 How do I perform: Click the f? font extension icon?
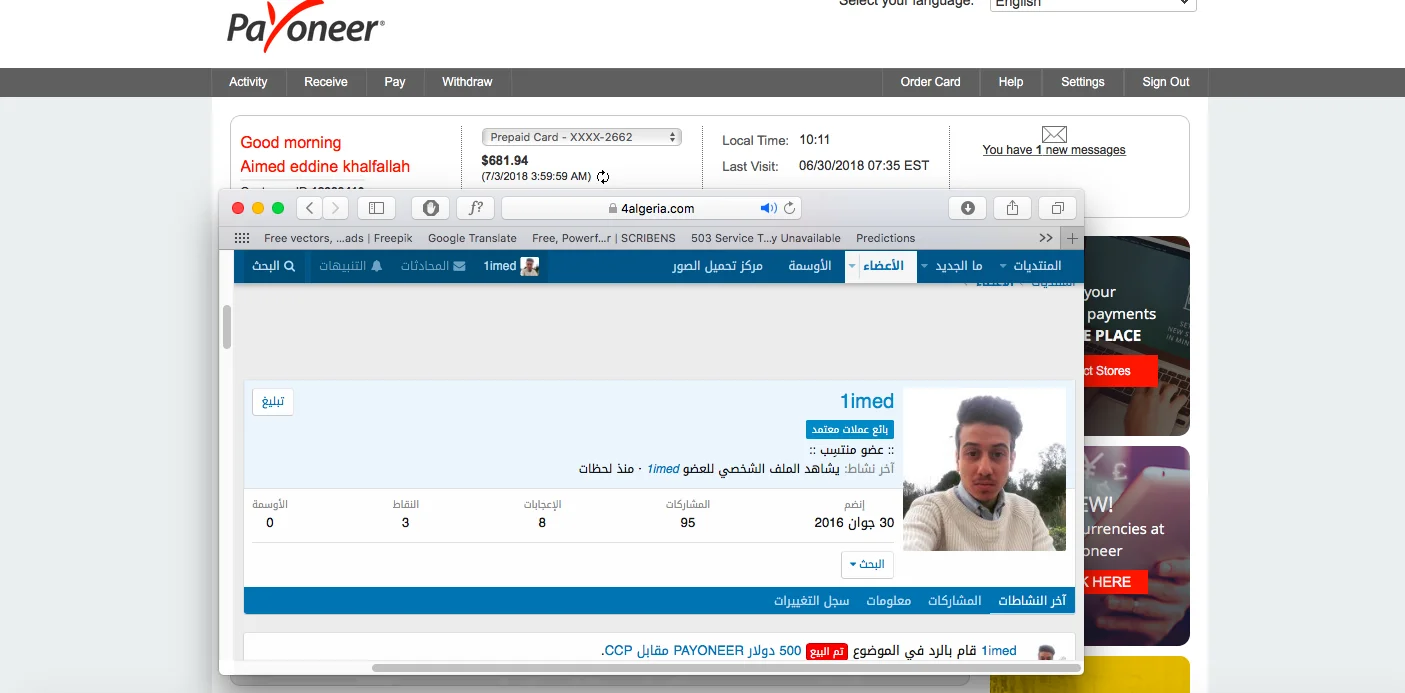pyautogui.click(x=476, y=208)
